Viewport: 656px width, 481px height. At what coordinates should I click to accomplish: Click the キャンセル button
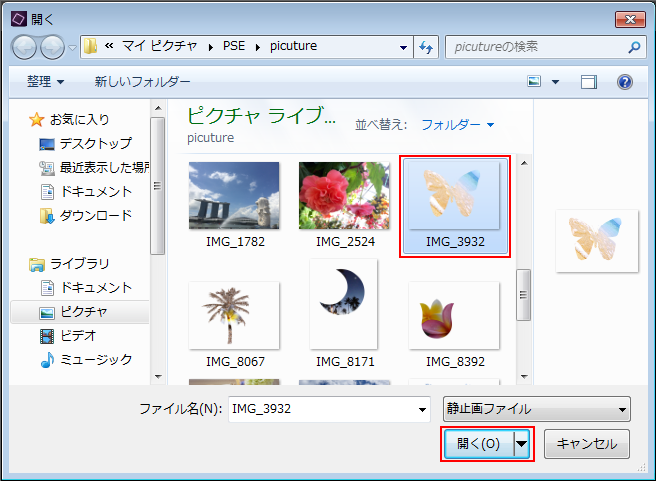click(587, 444)
